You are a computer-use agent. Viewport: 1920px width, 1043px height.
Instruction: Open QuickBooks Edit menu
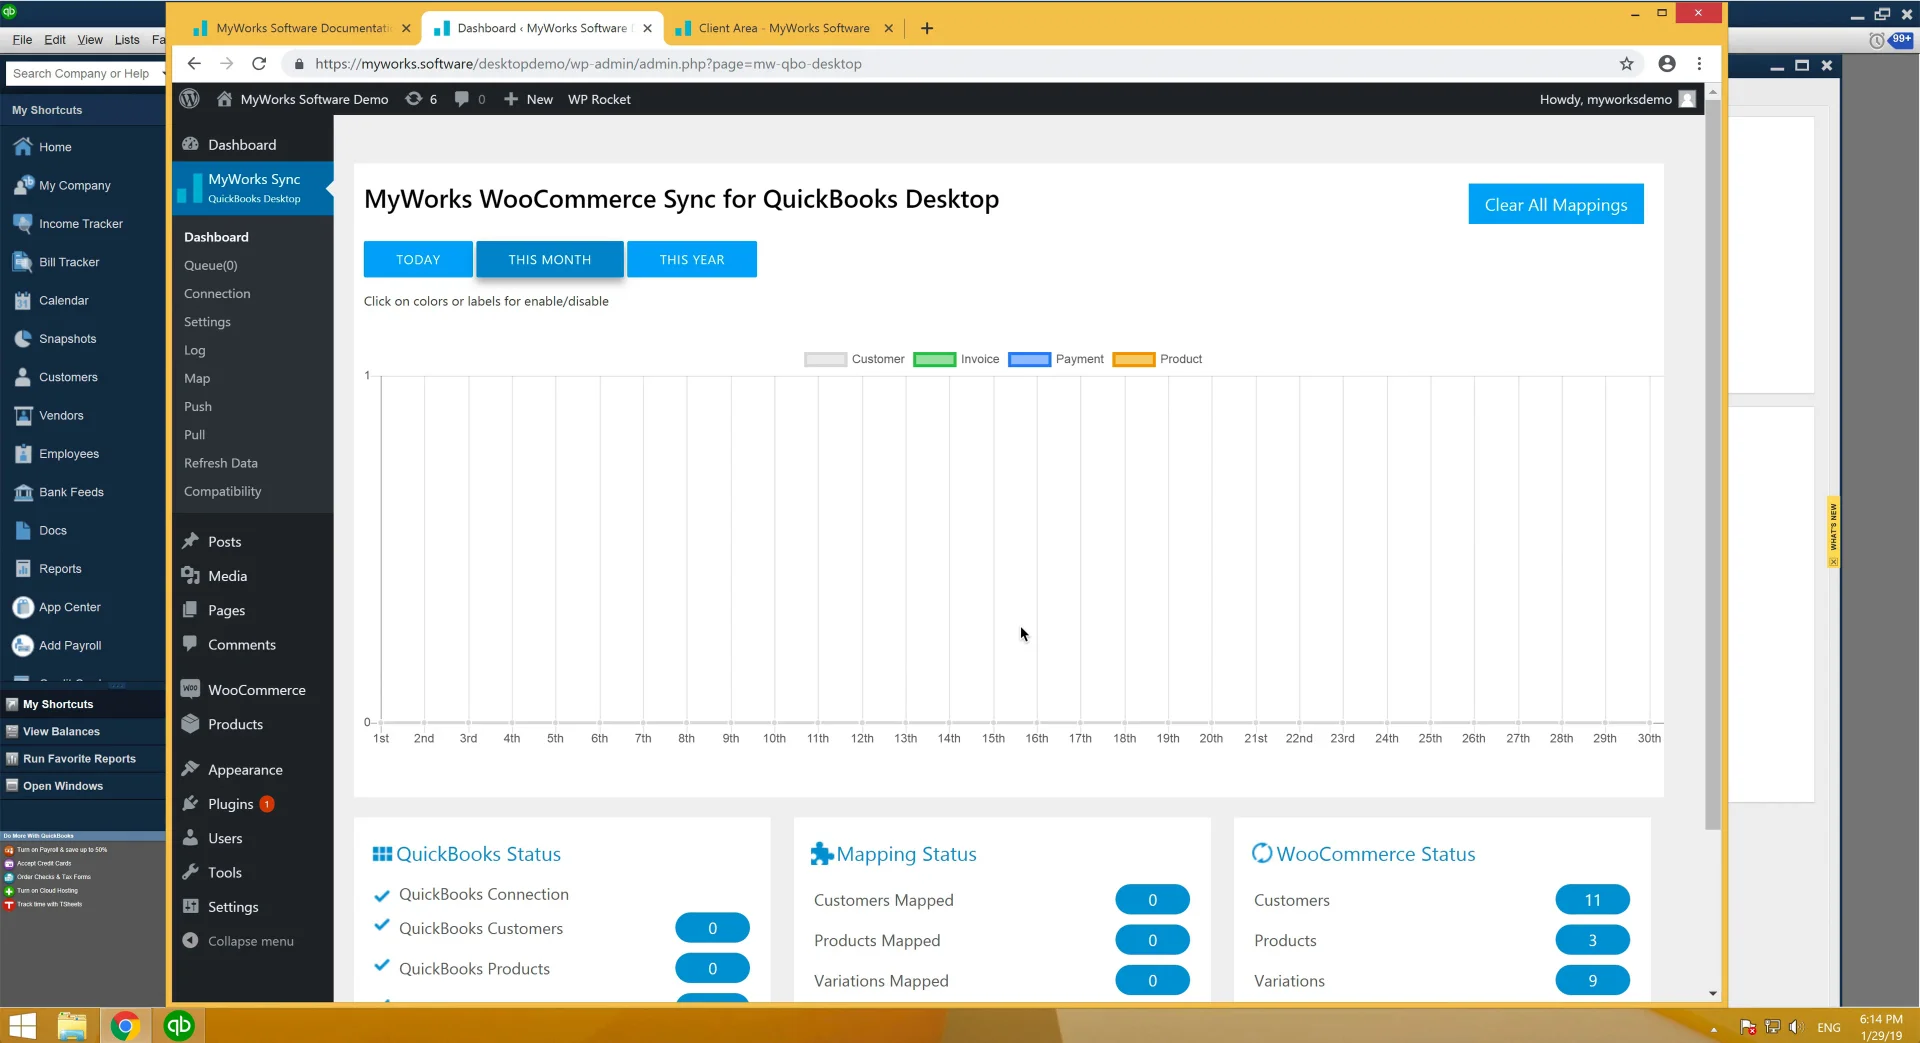tap(55, 40)
